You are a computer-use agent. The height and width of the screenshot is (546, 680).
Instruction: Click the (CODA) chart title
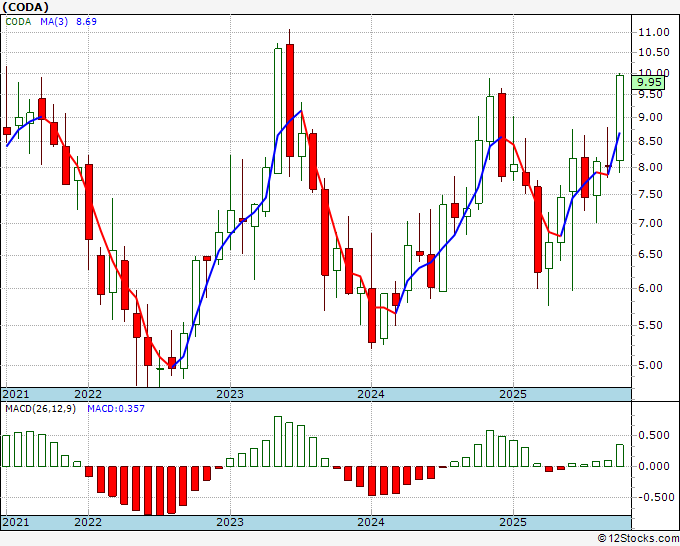(x=26, y=7)
